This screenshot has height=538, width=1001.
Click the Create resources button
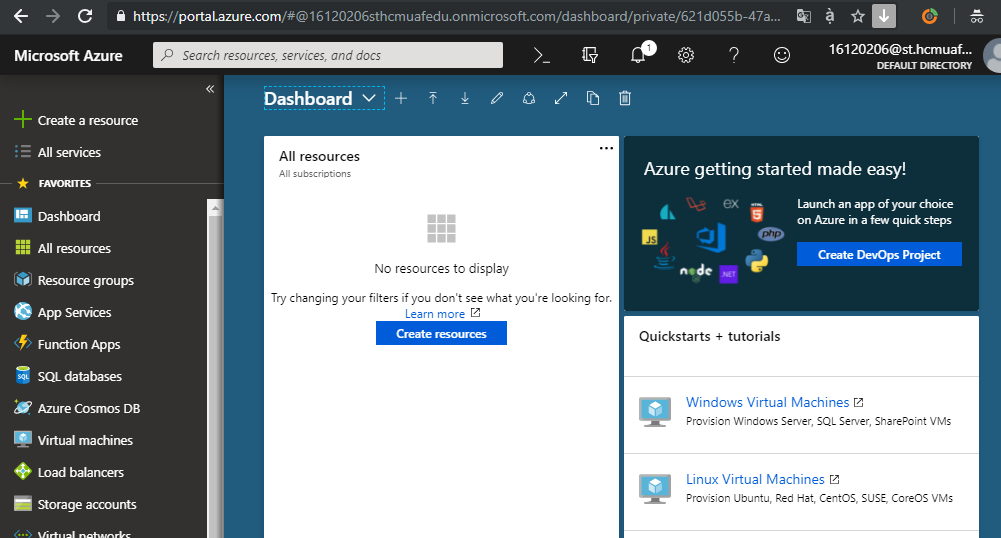(x=441, y=333)
